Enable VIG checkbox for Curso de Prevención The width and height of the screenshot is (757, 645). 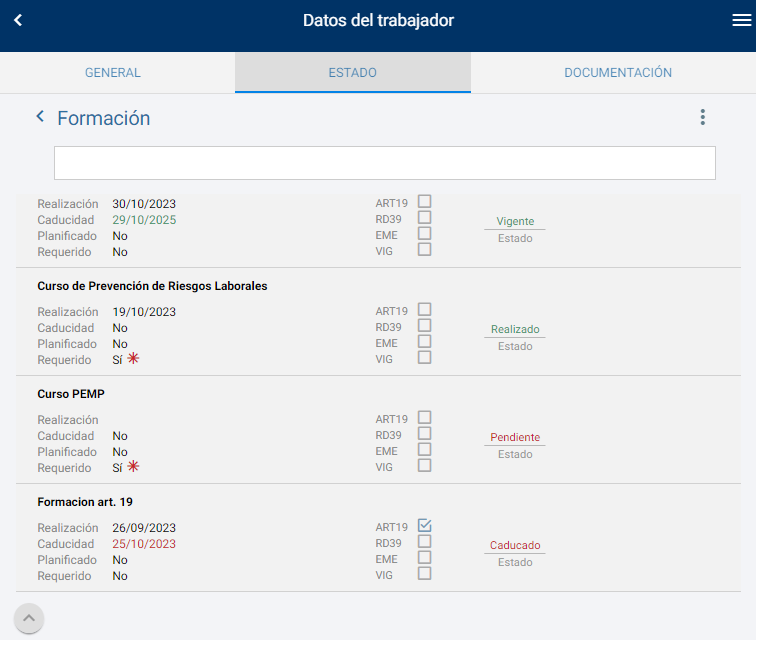click(x=425, y=357)
